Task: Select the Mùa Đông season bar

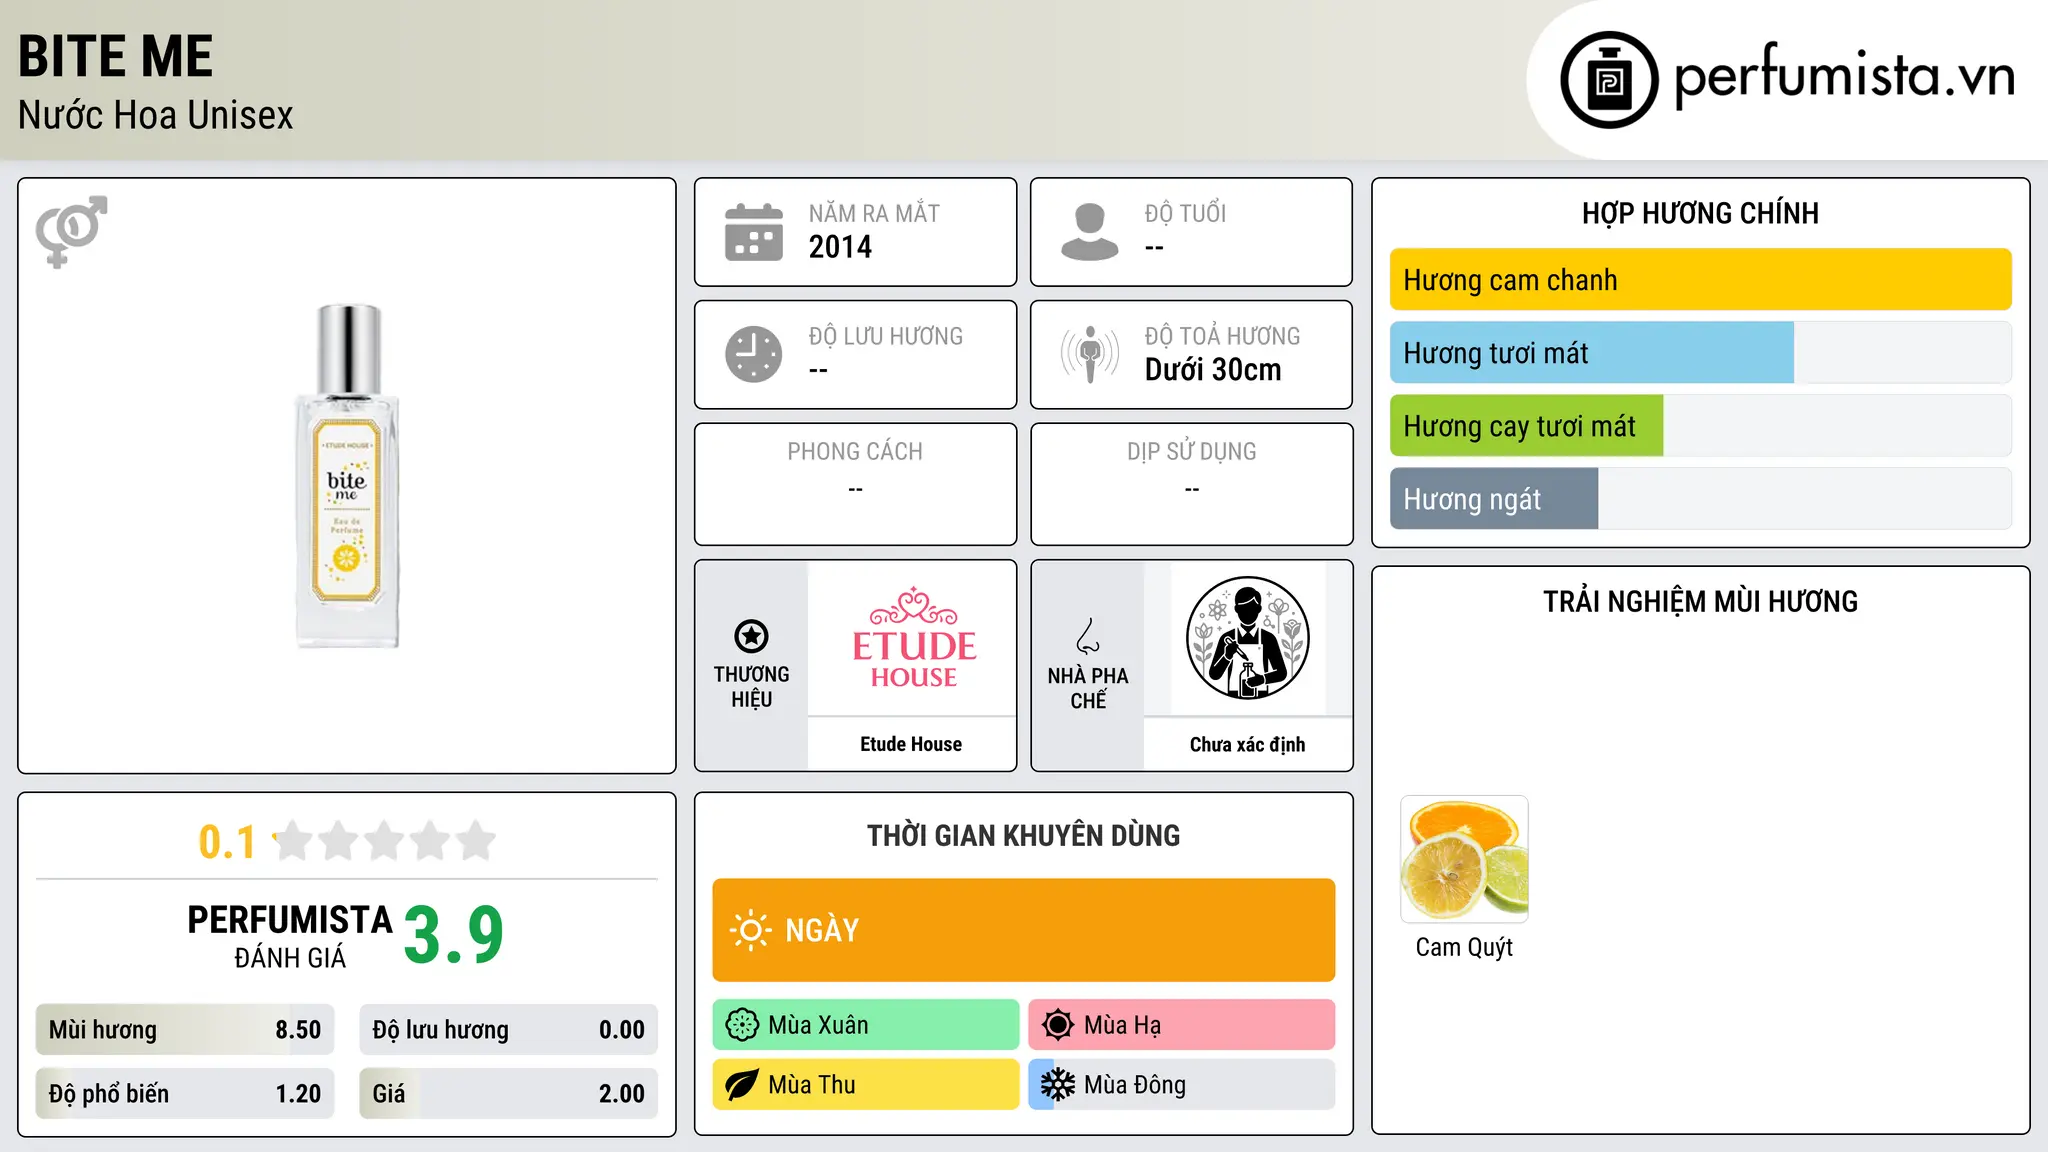Action: (x=1181, y=1085)
